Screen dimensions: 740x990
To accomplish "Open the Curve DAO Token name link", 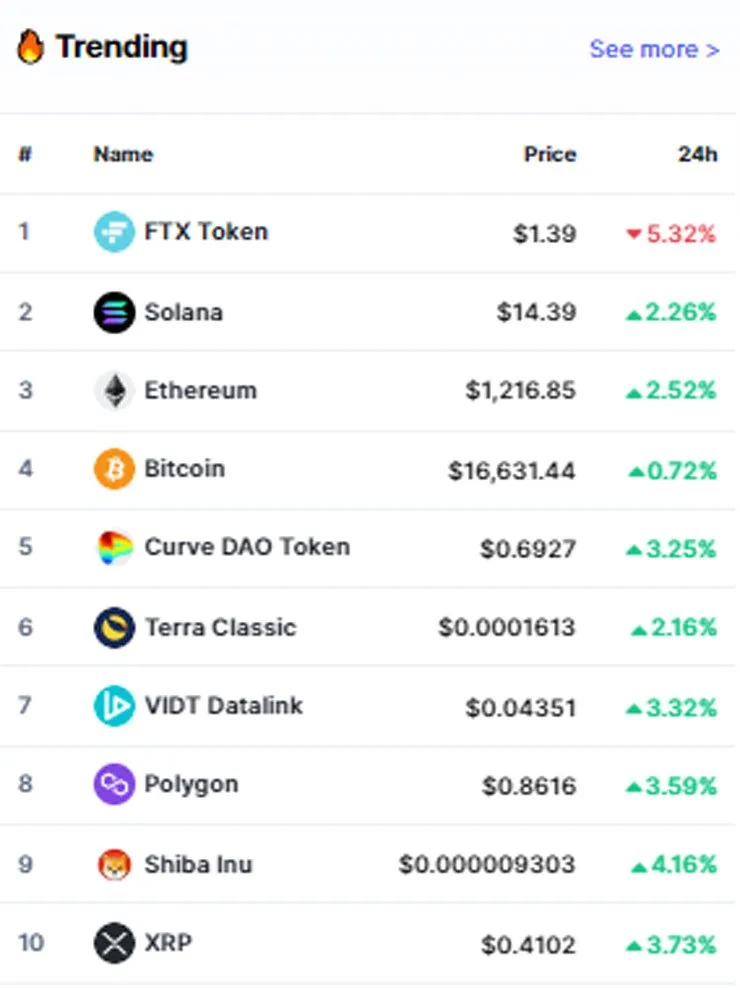I will (247, 547).
